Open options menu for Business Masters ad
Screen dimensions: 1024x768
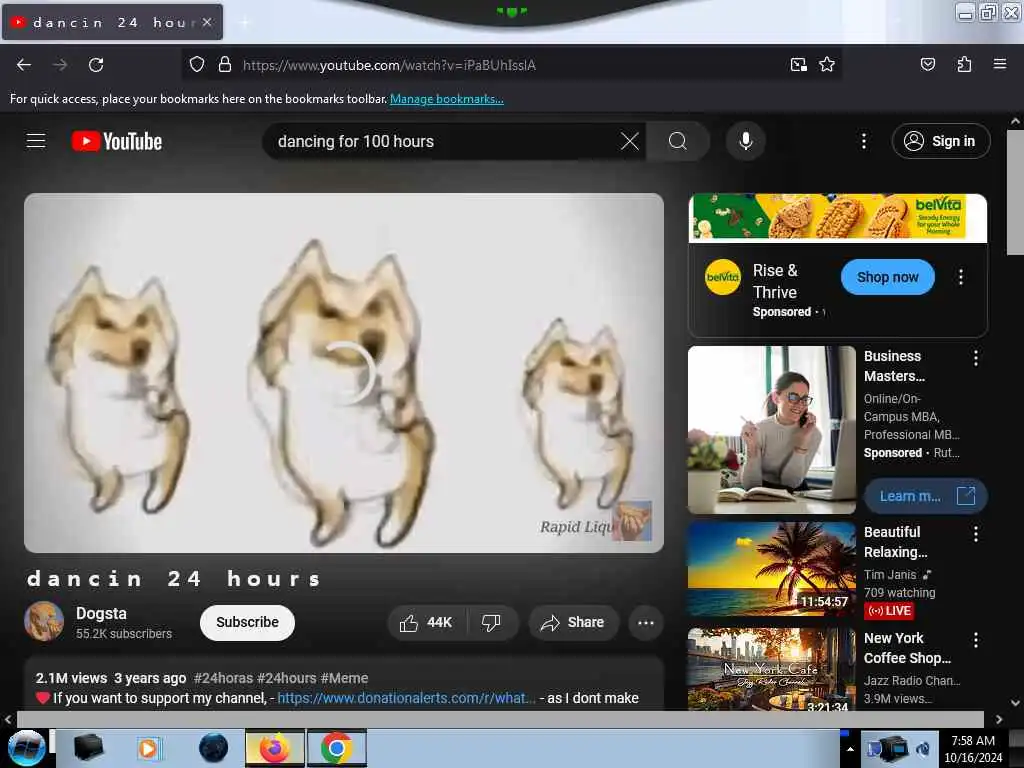975,358
